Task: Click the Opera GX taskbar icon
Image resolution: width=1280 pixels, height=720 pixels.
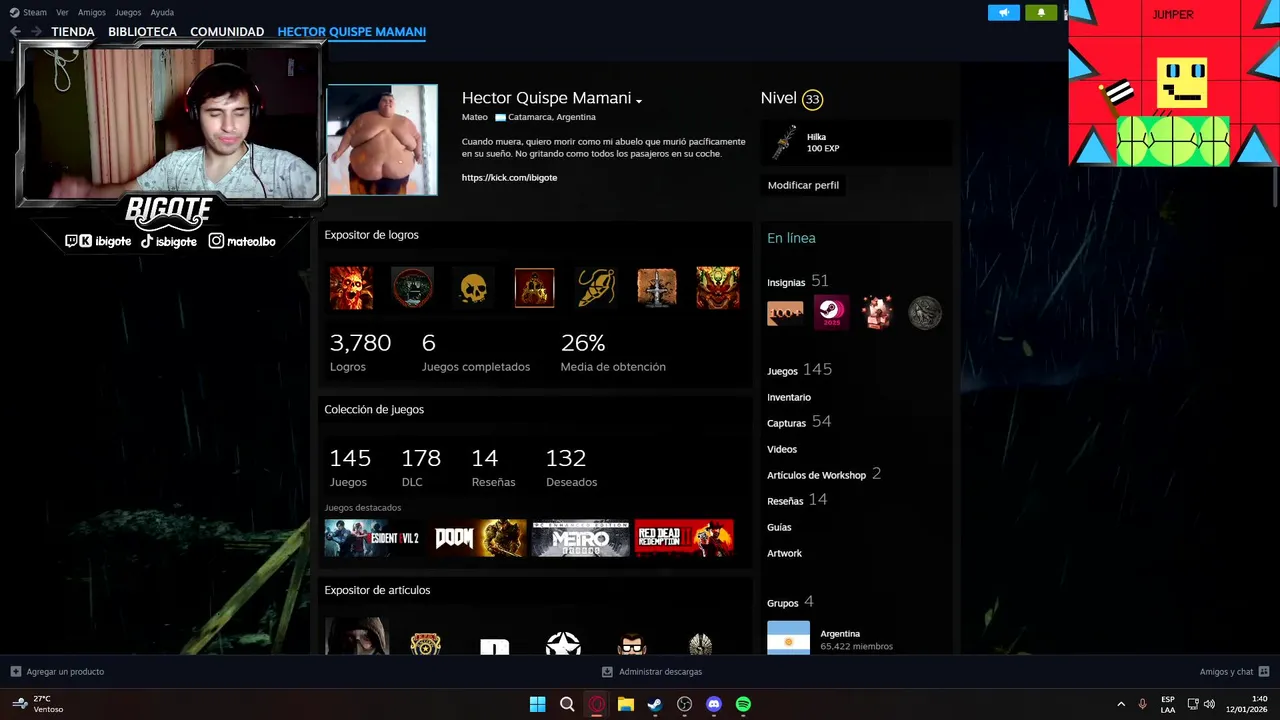Action: (x=597, y=704)
